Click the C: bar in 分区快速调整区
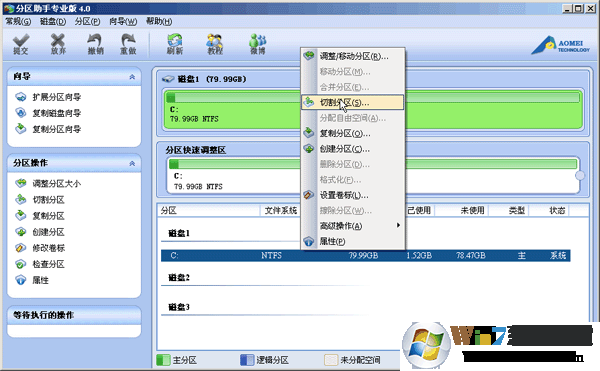The width and height of the screenshot is (600, 371). 372,176
